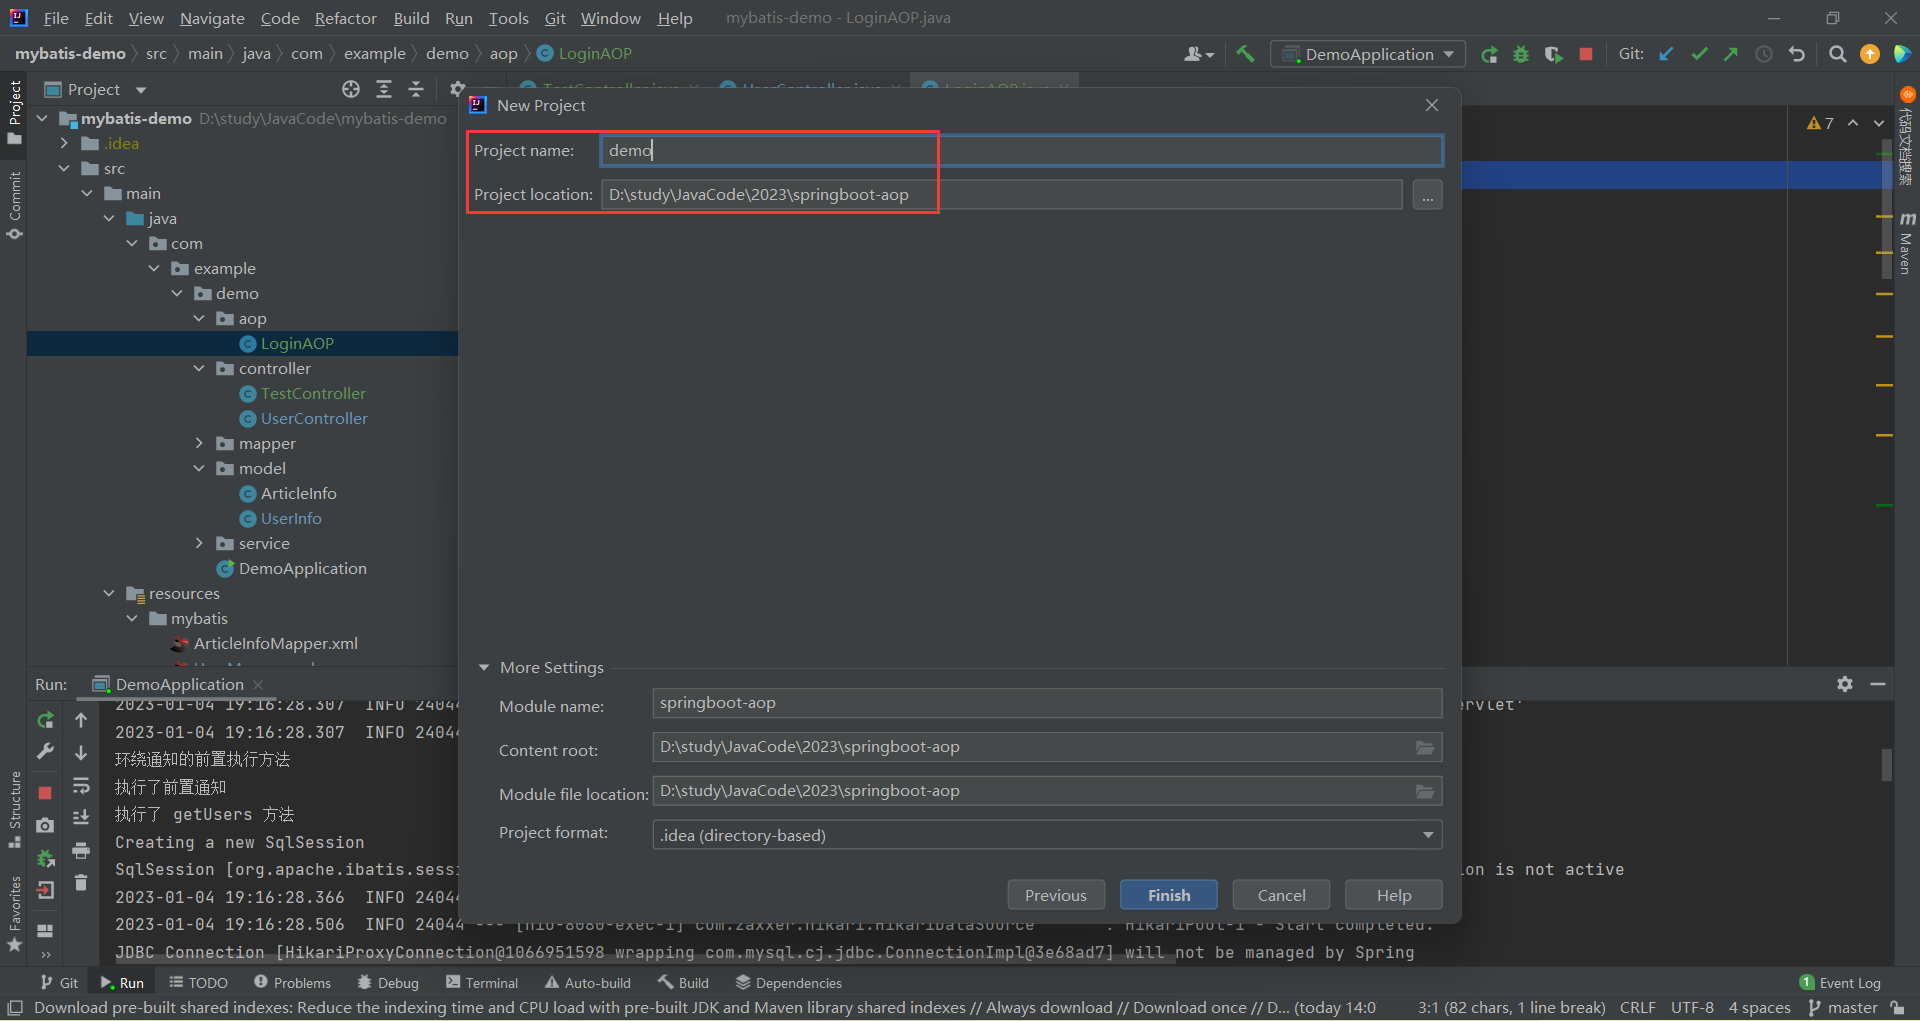The width and height of the screenshot is (1920, 1021).
Task: Click Select Opened File target icon
Action: point(351,89)
